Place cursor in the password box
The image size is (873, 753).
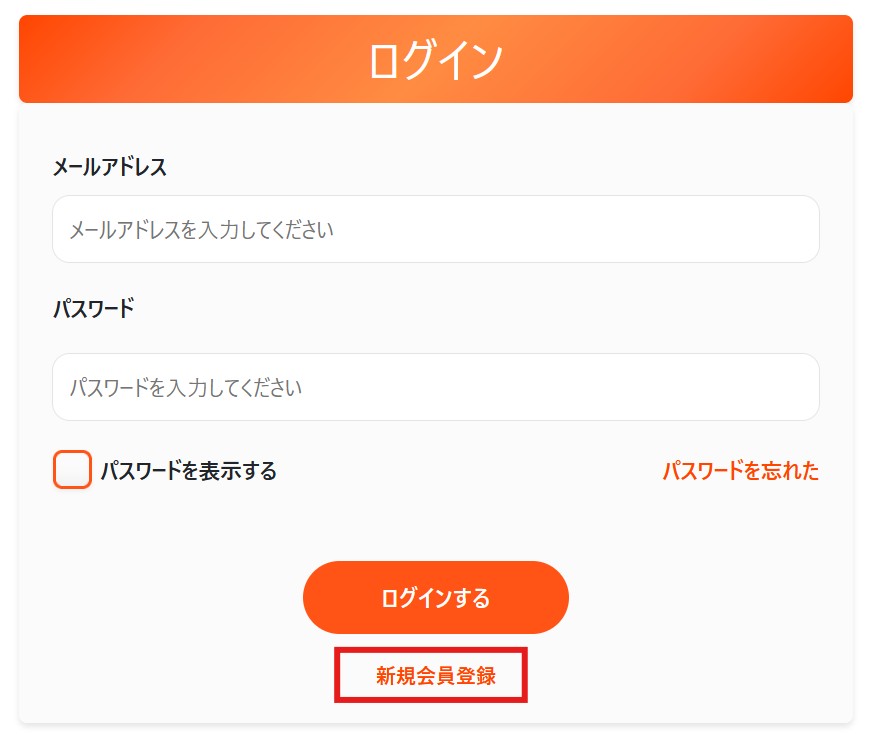(435, 387)
